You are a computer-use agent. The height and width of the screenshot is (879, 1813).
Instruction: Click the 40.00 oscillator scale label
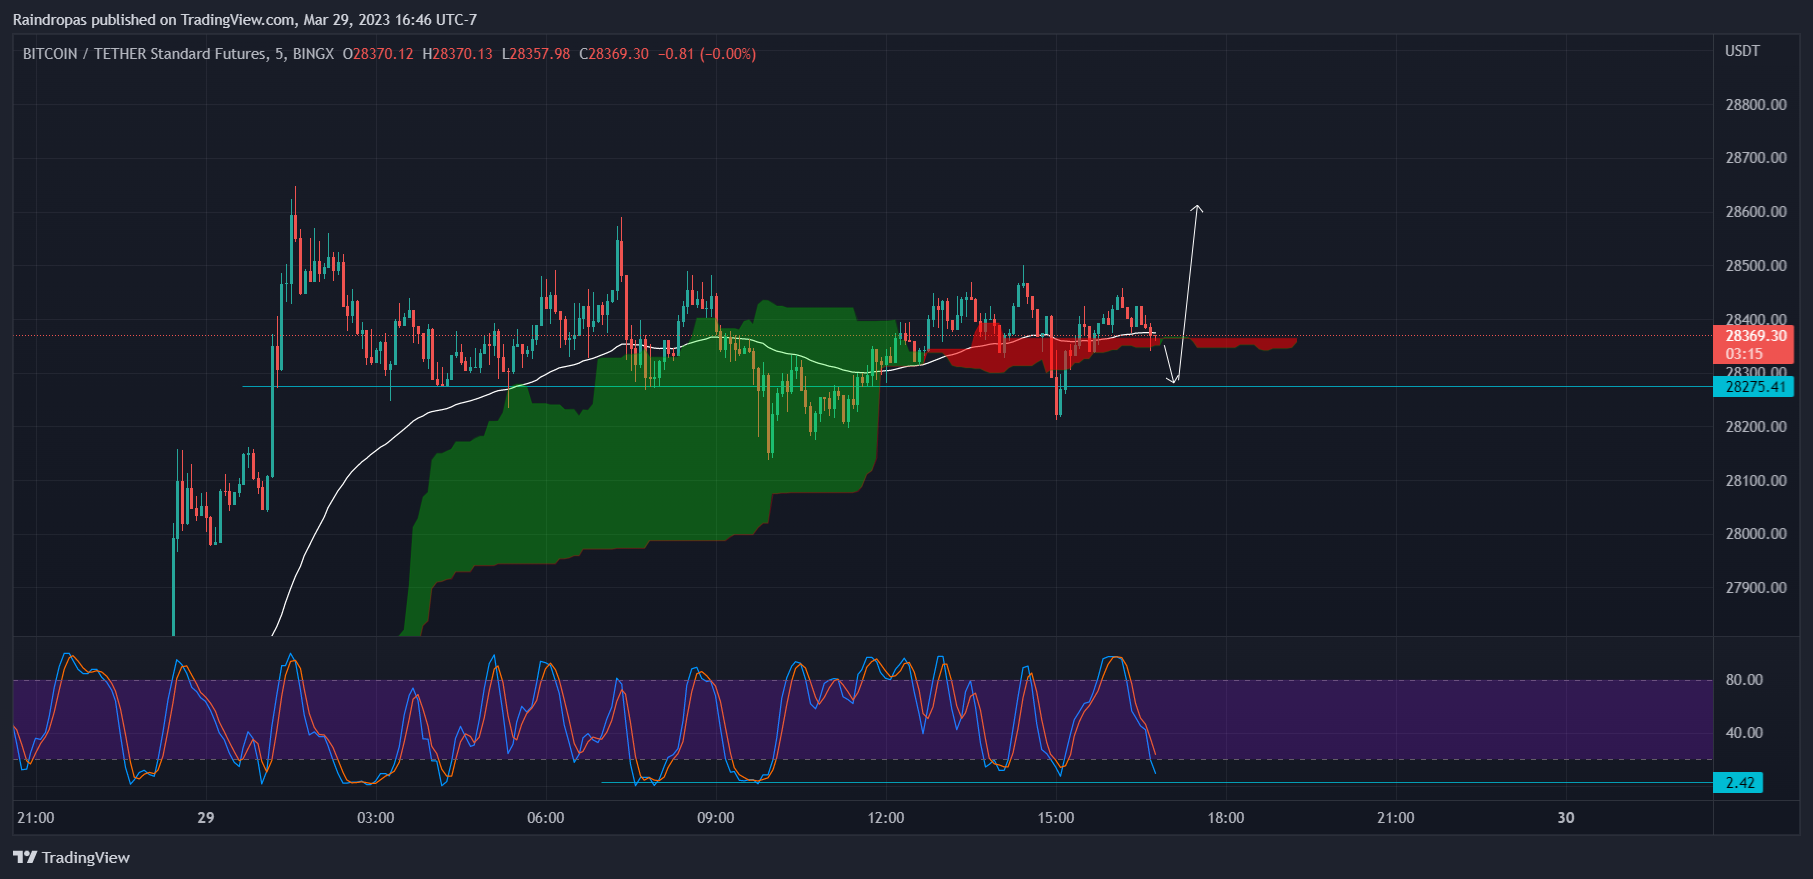pyautogui.click(x=1744, y=733)
